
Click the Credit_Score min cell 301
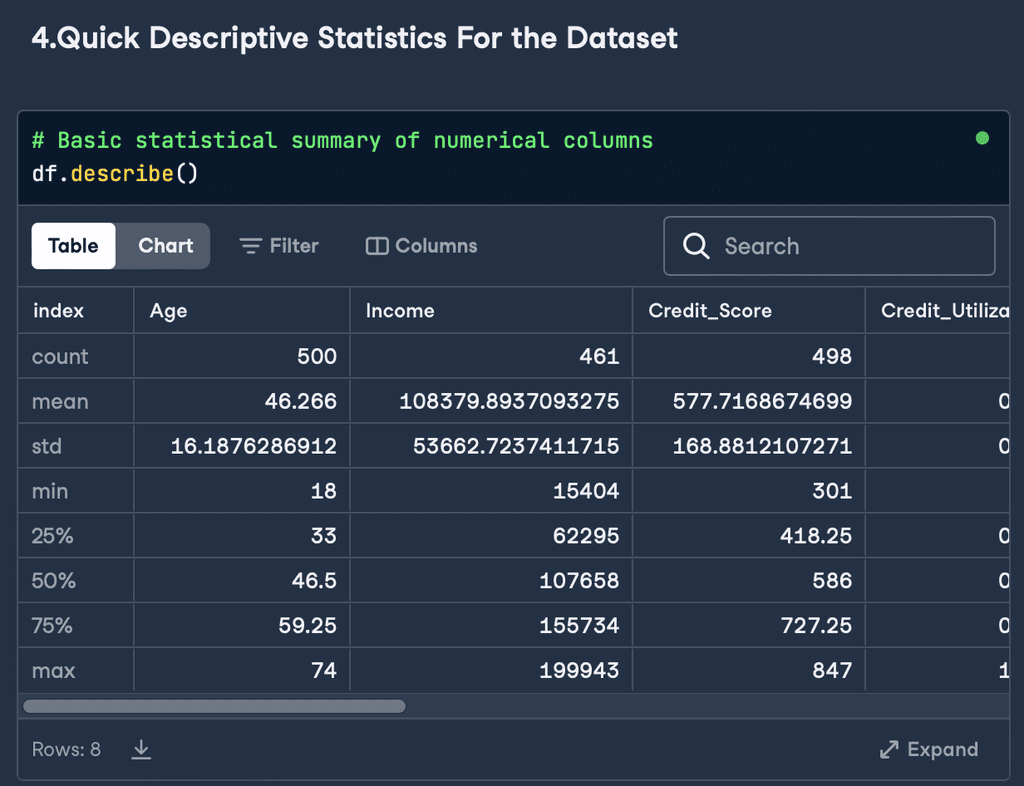pyautogui.click(x=748, y=491)
